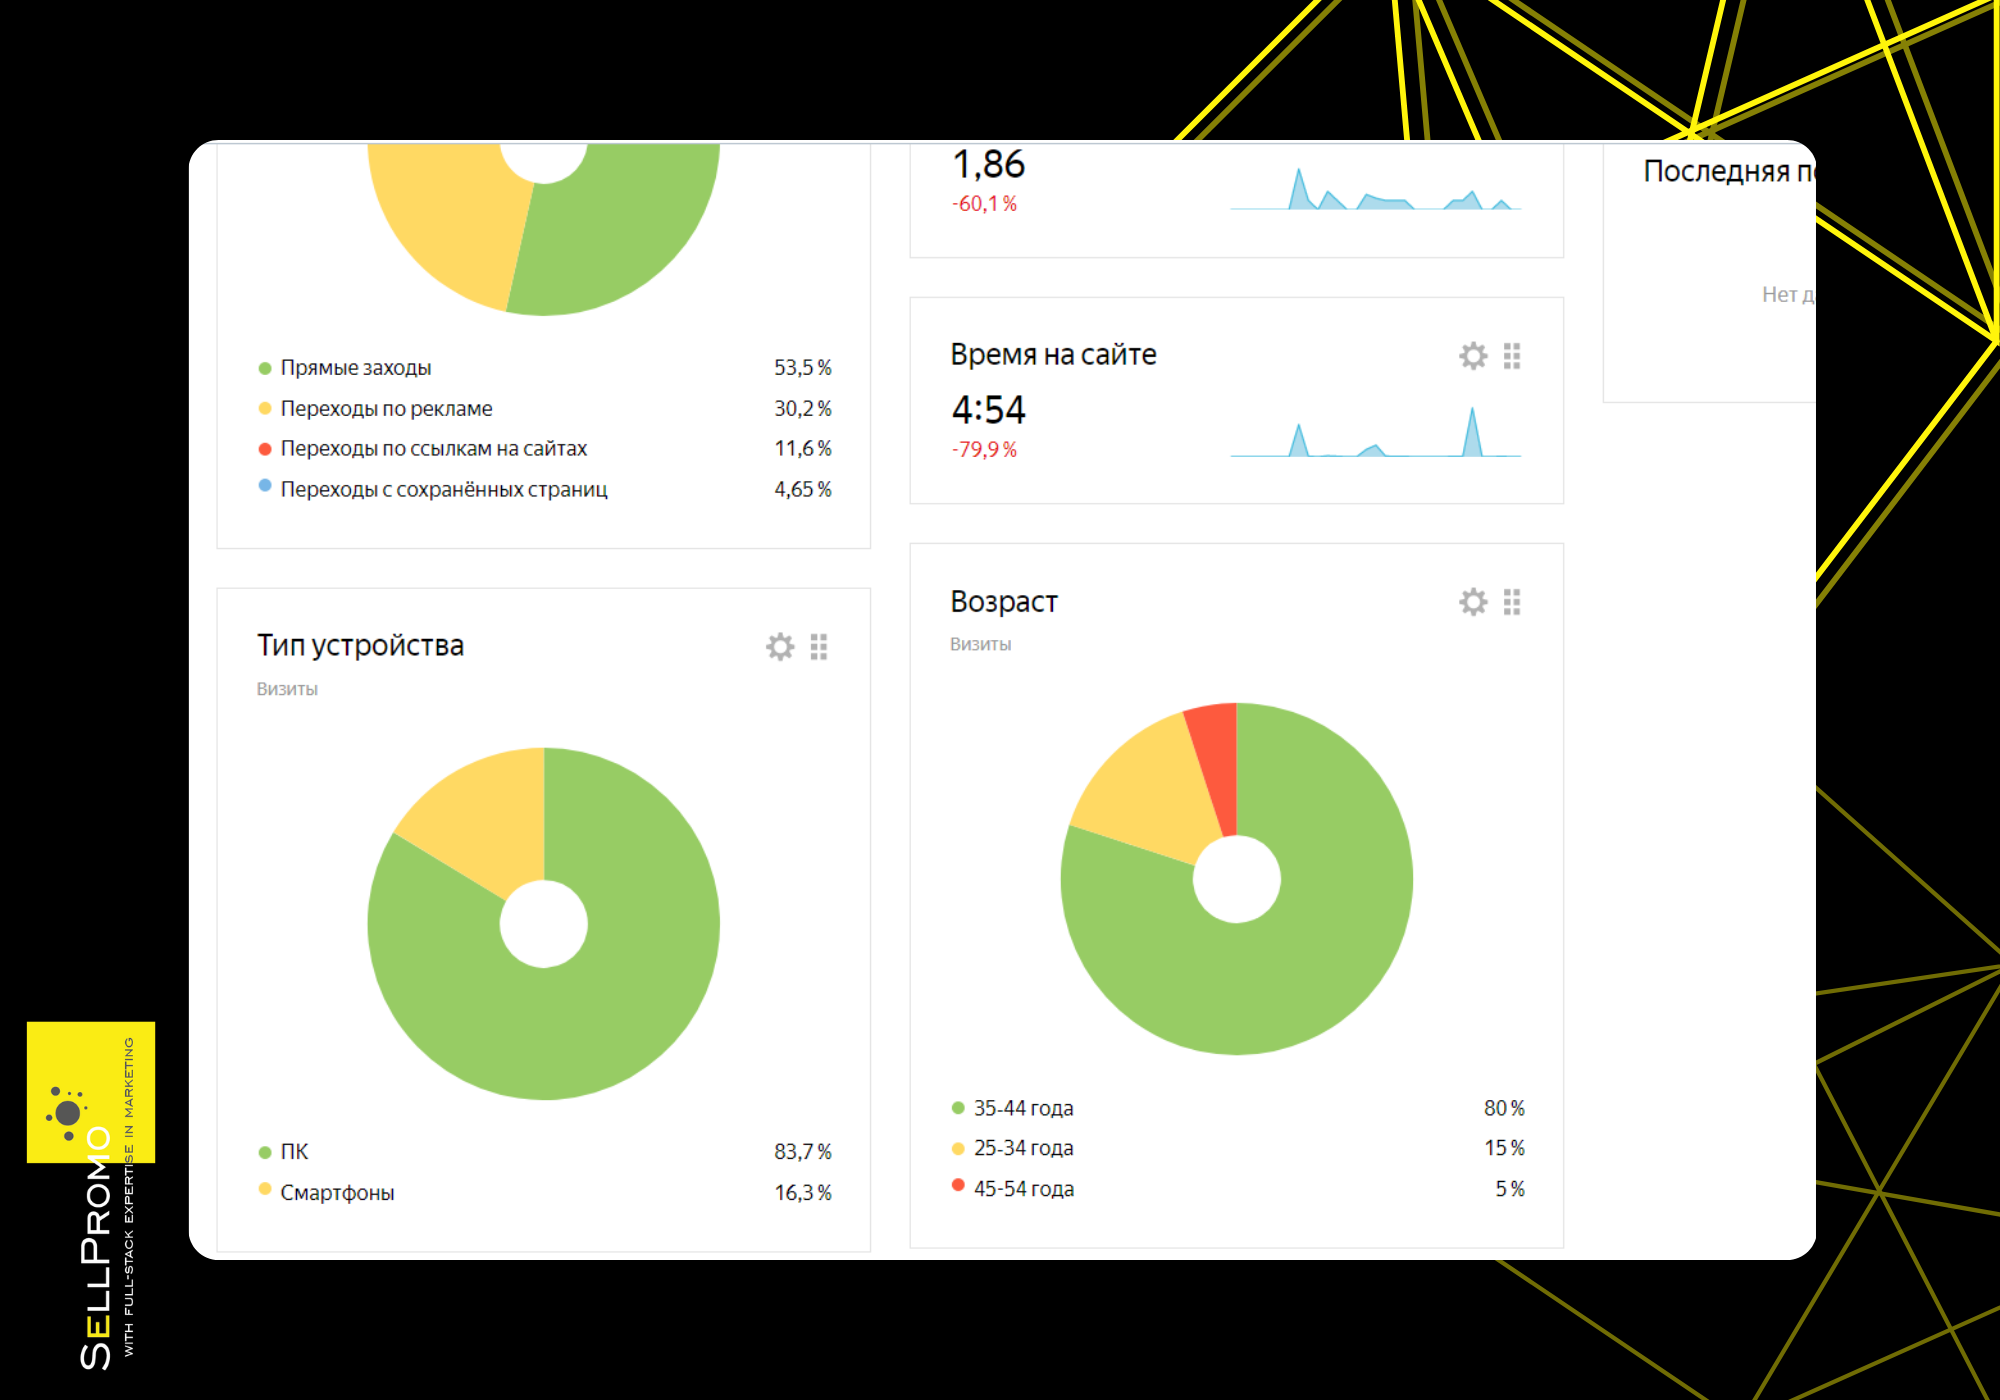2000x1400 pixels.
Task: Toggle ПК legend entry in device chart
Action: click(293, 1152)
